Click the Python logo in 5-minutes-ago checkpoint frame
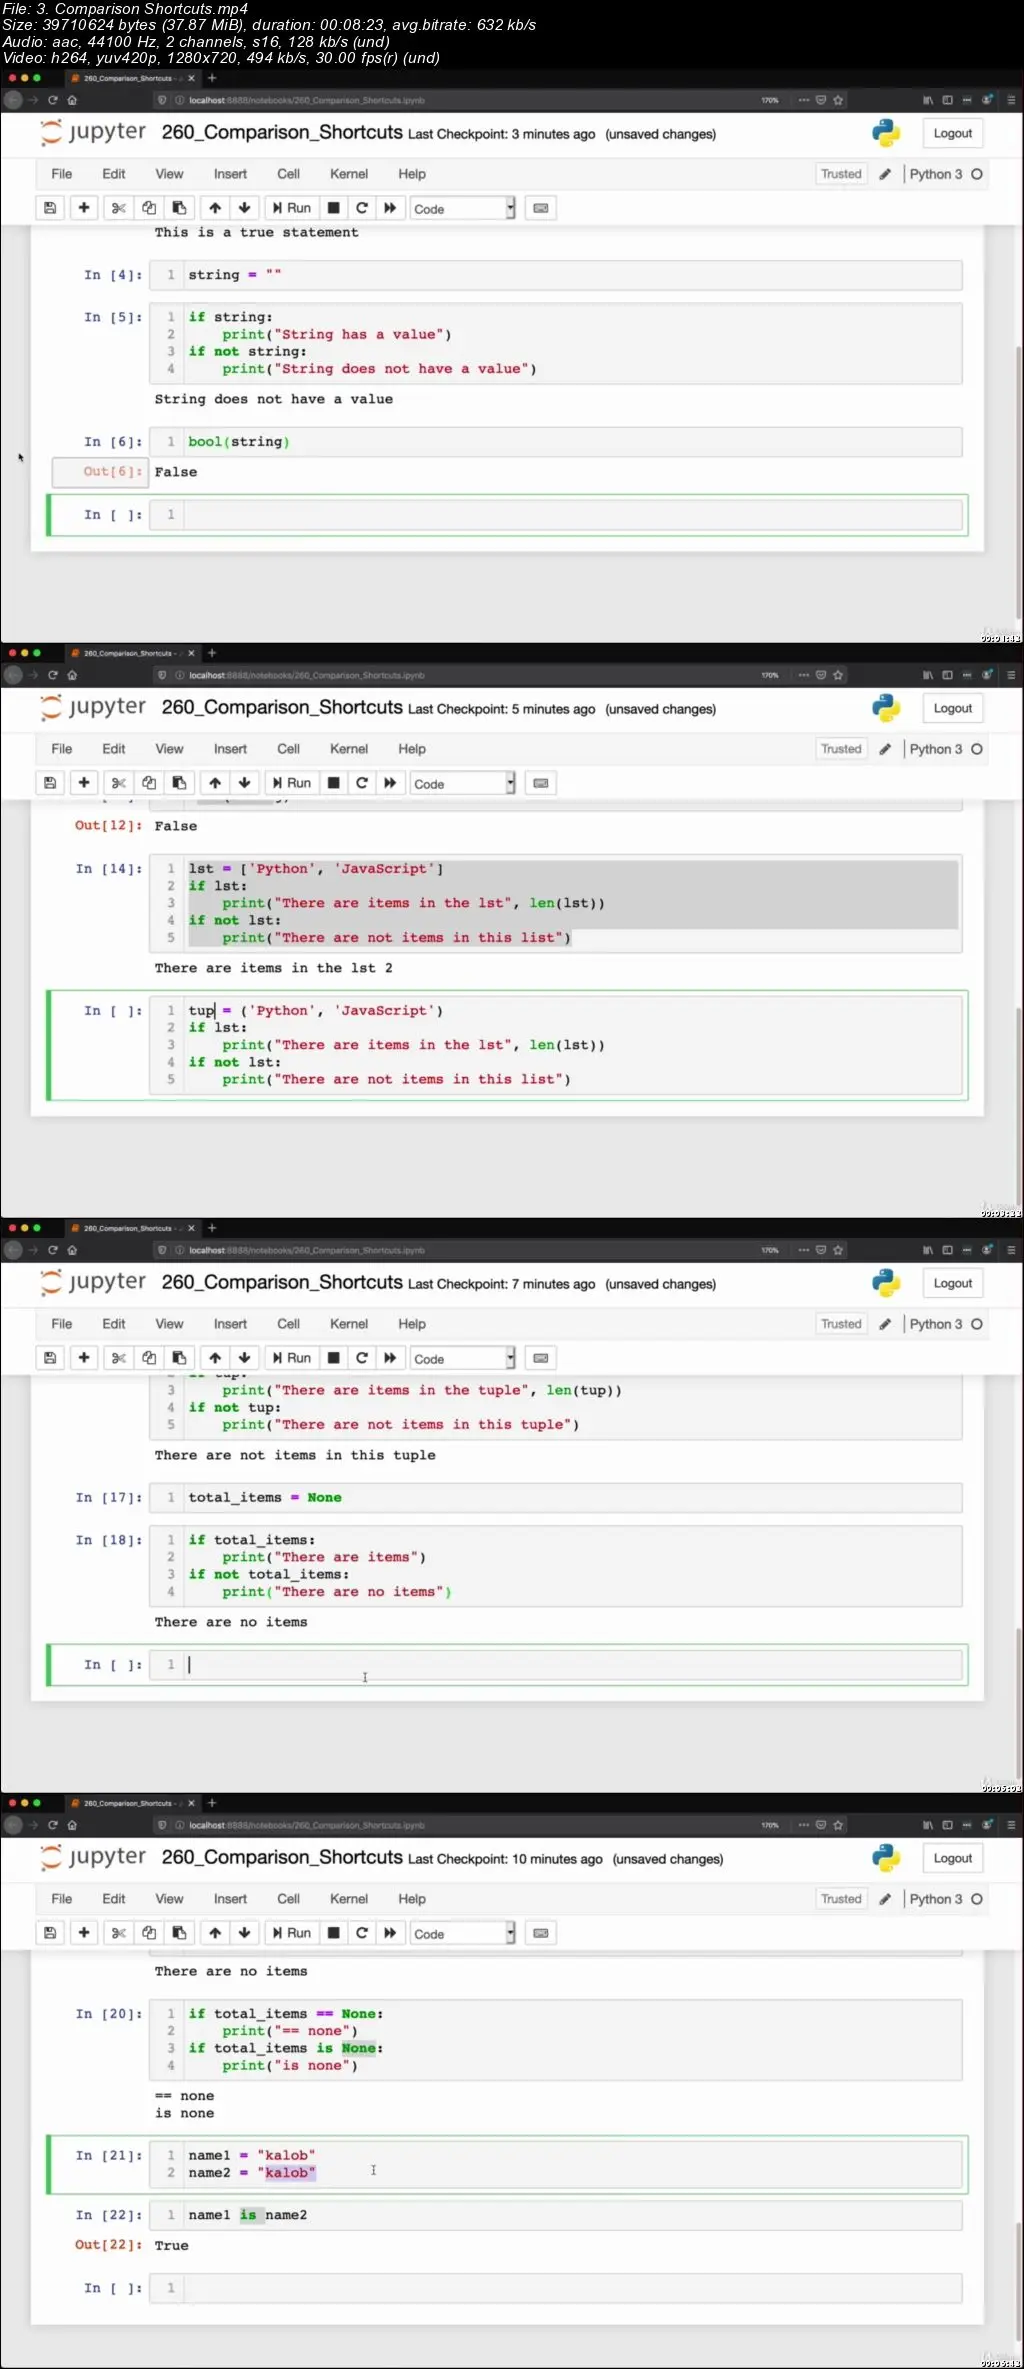 (x=886, y=708)
